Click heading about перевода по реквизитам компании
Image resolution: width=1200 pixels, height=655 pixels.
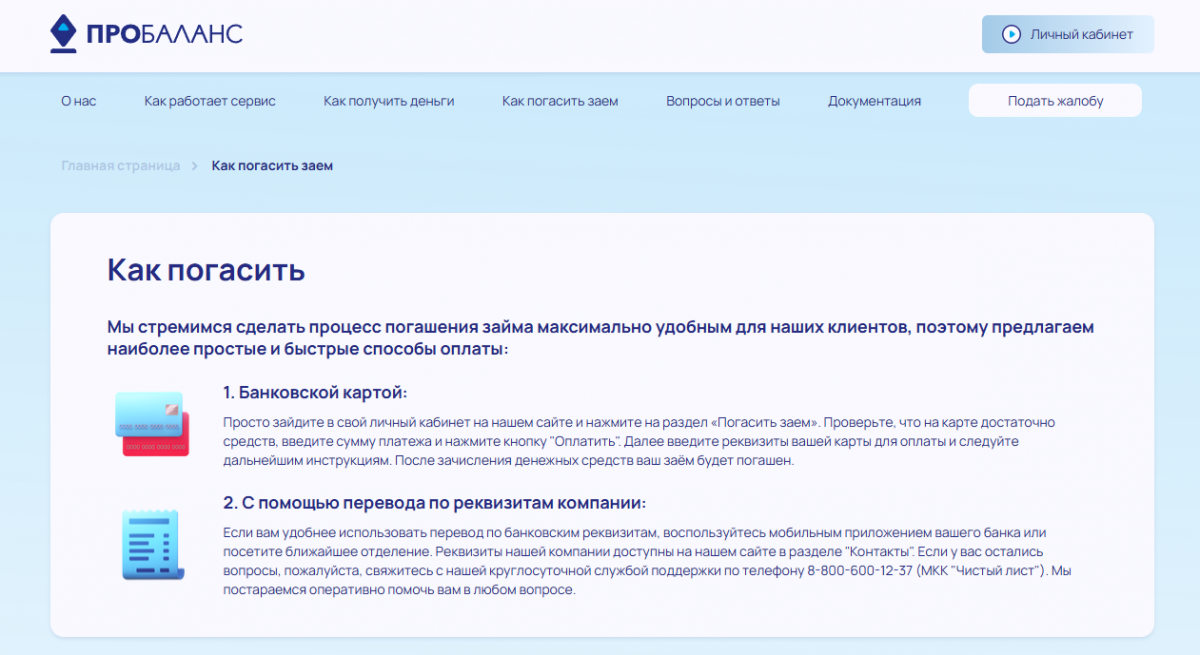[x=434, y=502]
